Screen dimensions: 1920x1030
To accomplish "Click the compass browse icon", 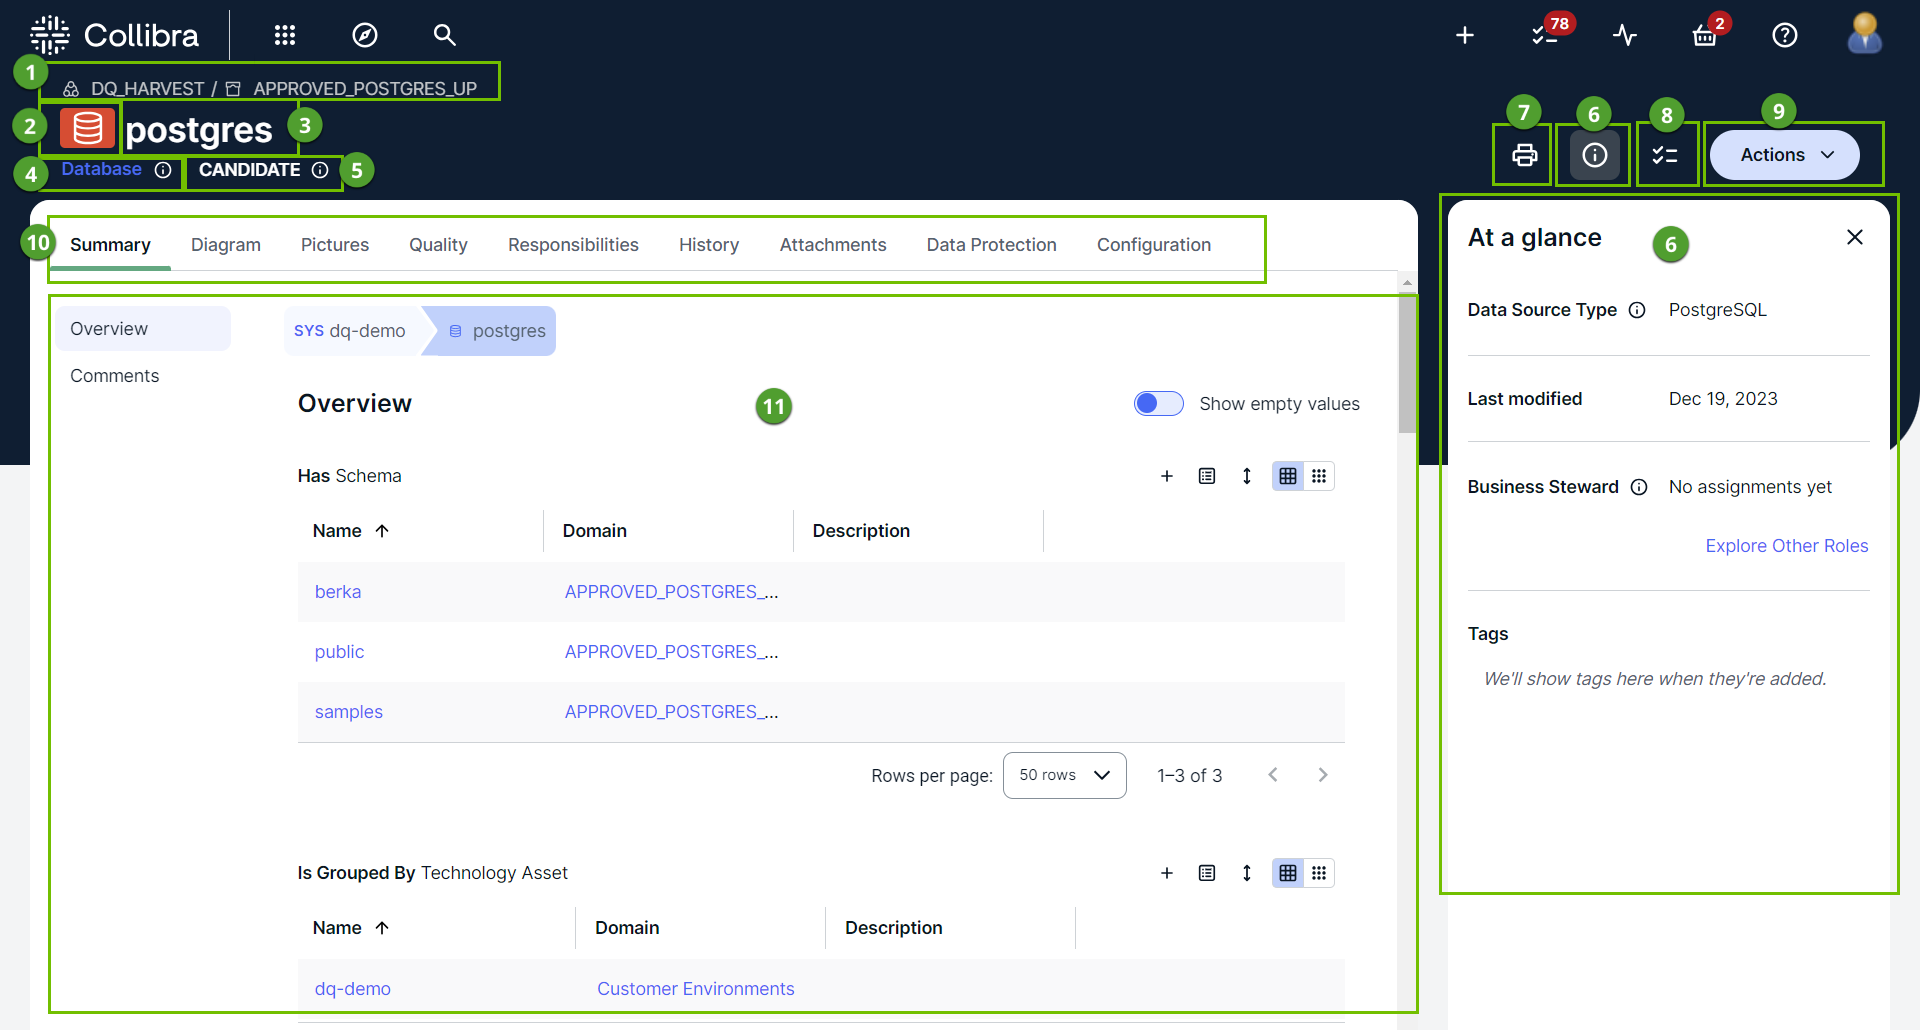I will pos(365,36).
